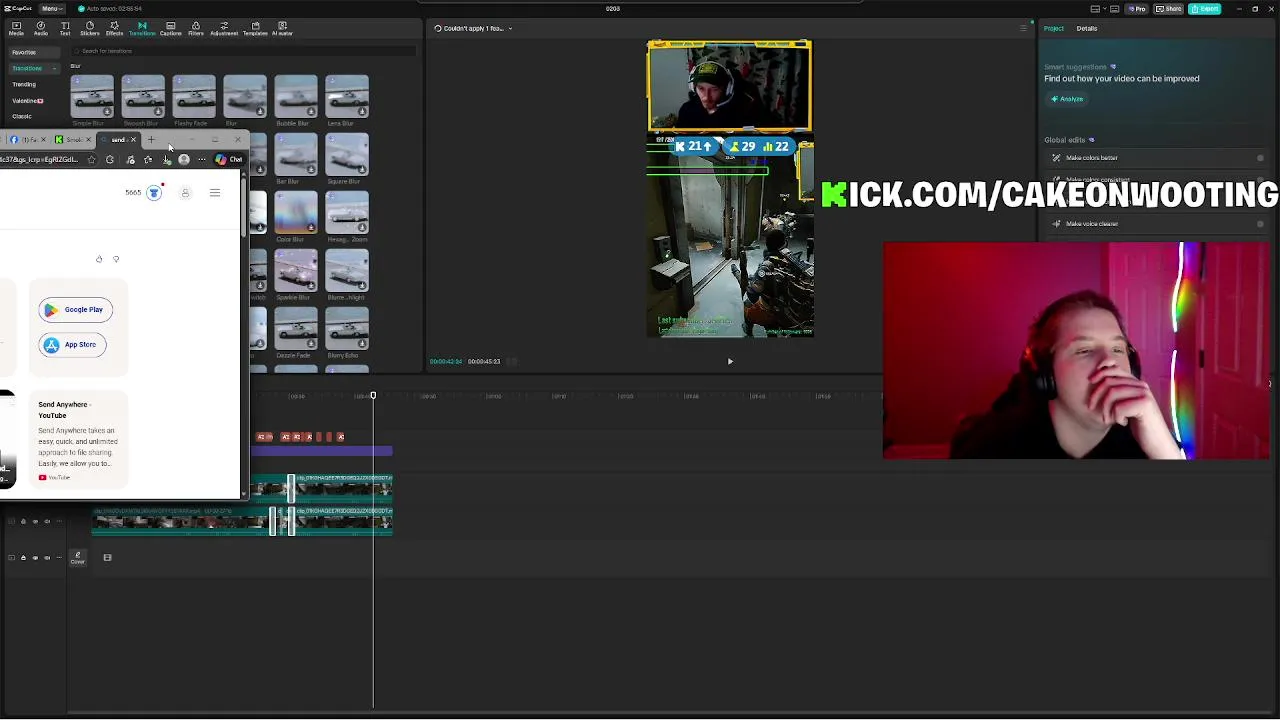Toggle Make colors better option

pos(1260,158)
